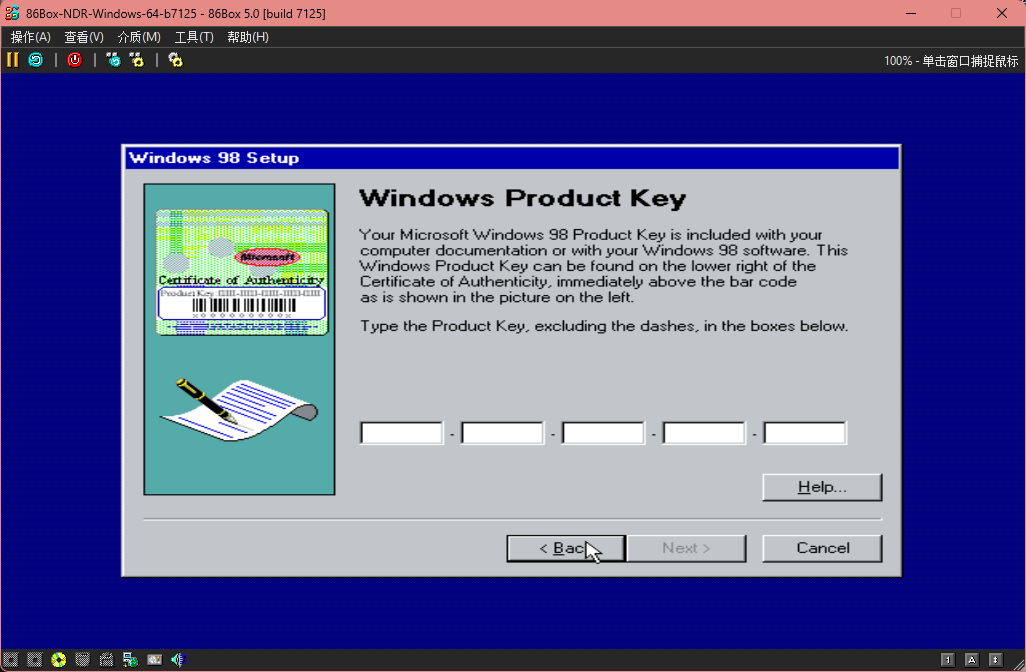
Task: Focus the first product key box
Action: click(x=402, y=433)
